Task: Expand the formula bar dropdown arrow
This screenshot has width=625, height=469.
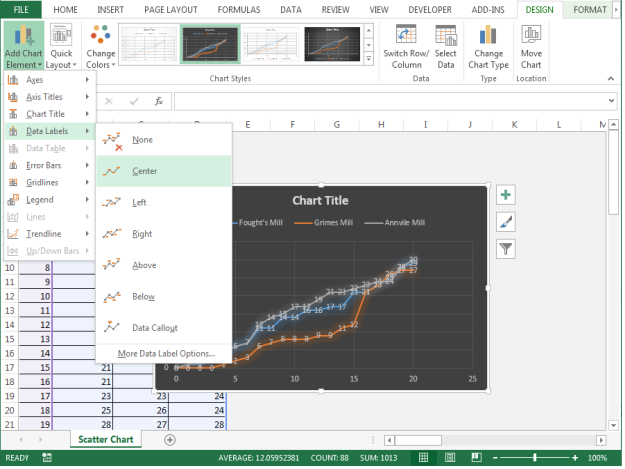Action: 611,101
